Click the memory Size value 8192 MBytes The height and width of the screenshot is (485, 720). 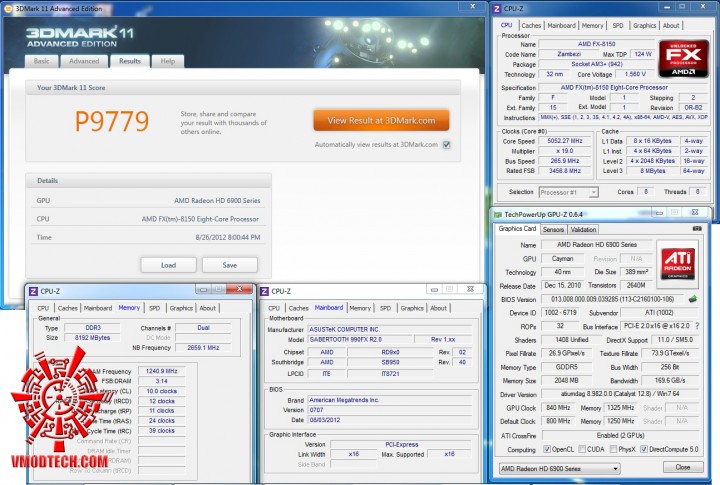[x=92, y=338]
